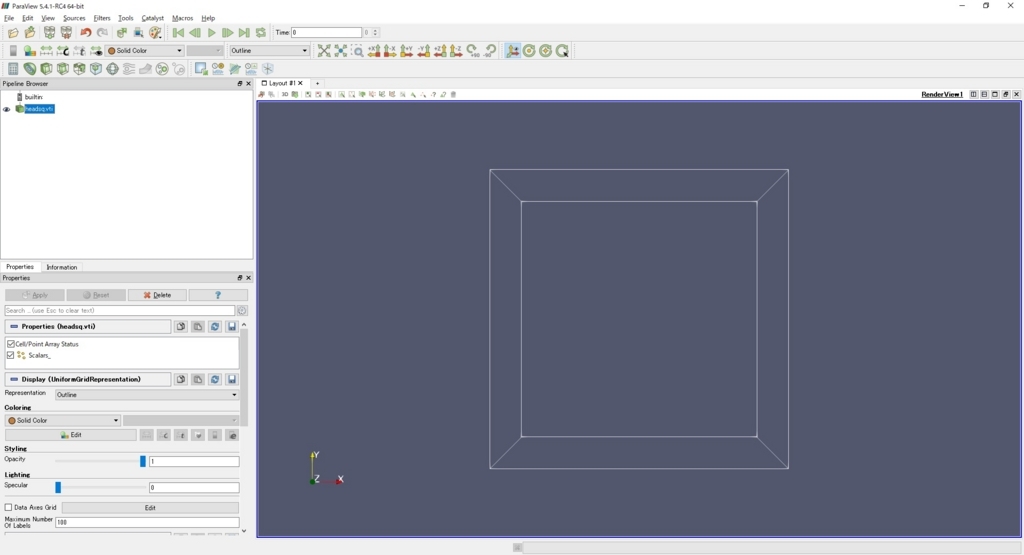Apply the Calculator filter icon

pos(13,69)
